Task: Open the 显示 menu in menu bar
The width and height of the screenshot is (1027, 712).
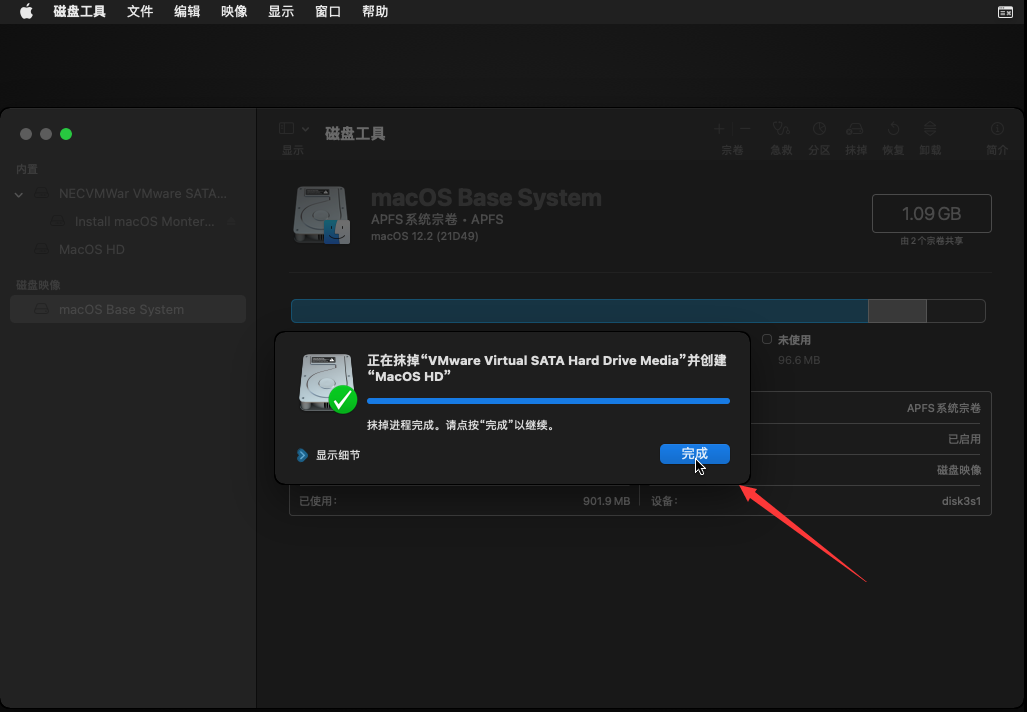Action: pyautogui.click(x=281, y=12)
